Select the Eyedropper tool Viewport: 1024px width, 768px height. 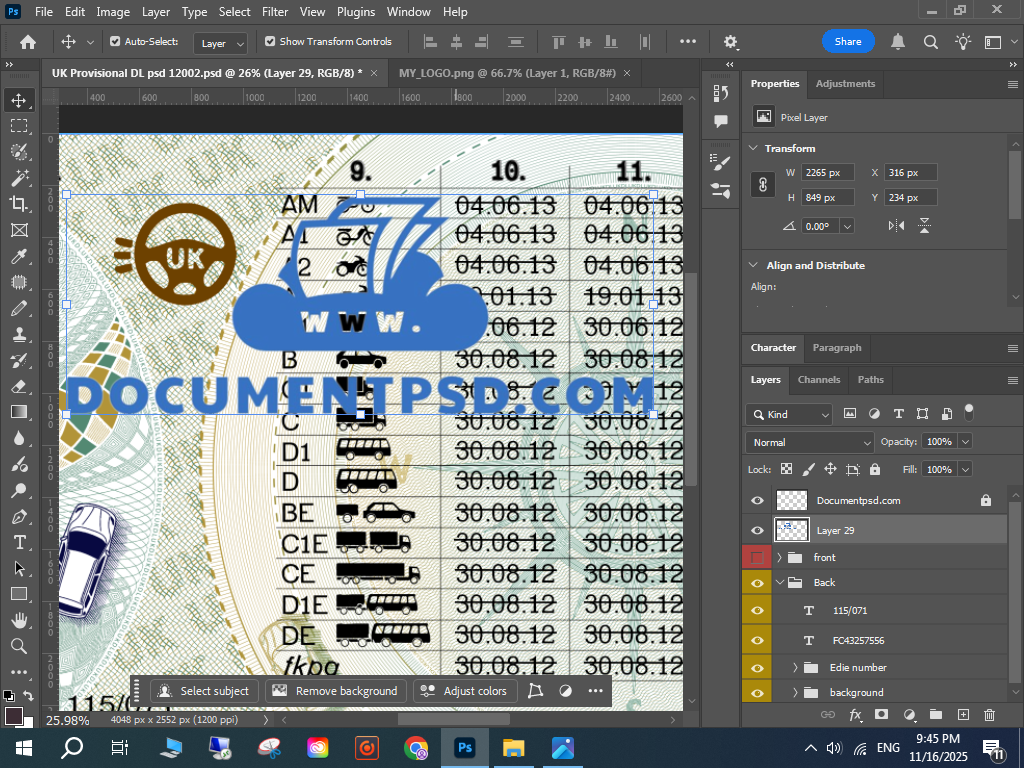[19, 256]
